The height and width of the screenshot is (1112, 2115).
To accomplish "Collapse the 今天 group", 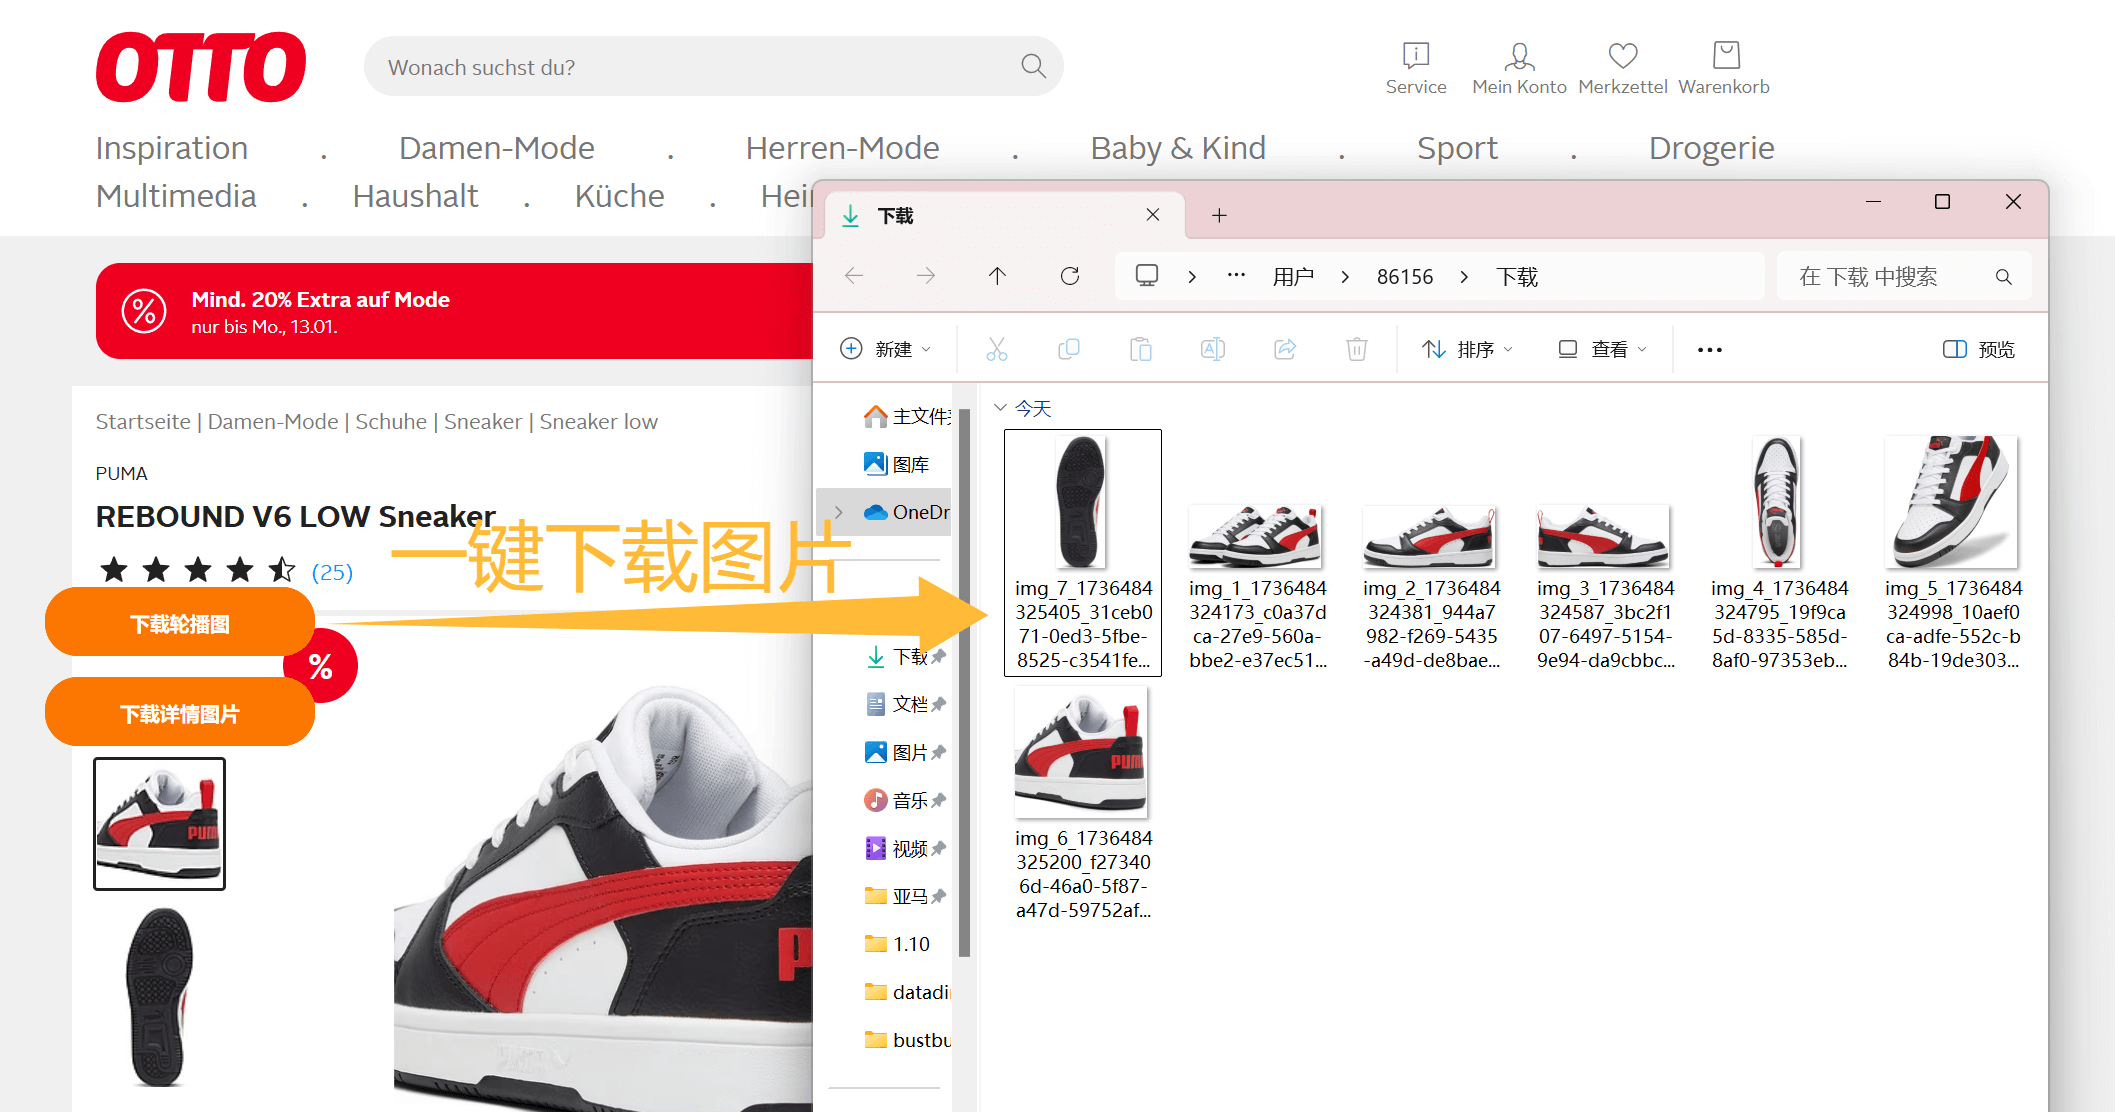I will coord(1000,408).
